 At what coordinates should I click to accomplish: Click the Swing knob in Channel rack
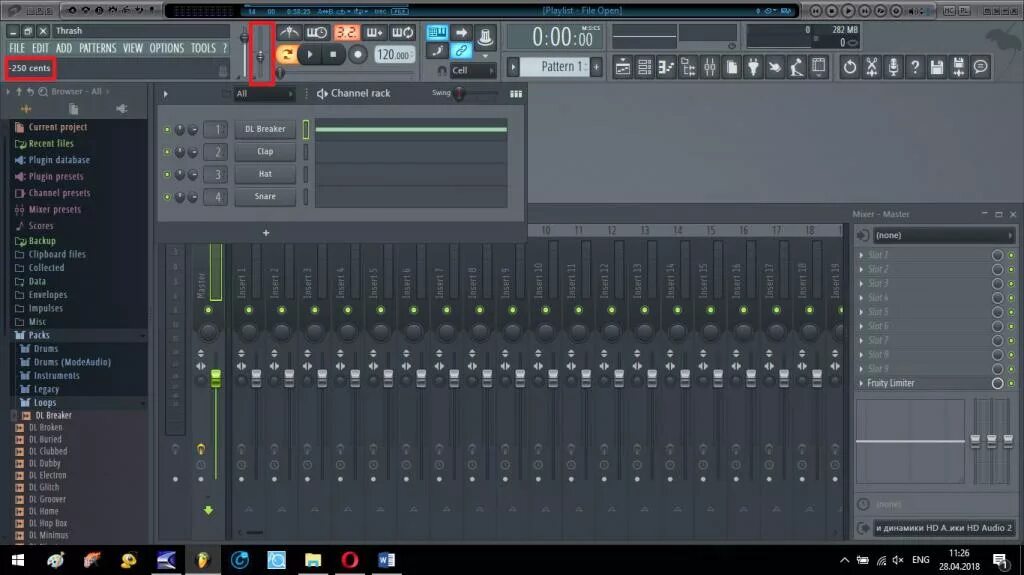(460, 94)
